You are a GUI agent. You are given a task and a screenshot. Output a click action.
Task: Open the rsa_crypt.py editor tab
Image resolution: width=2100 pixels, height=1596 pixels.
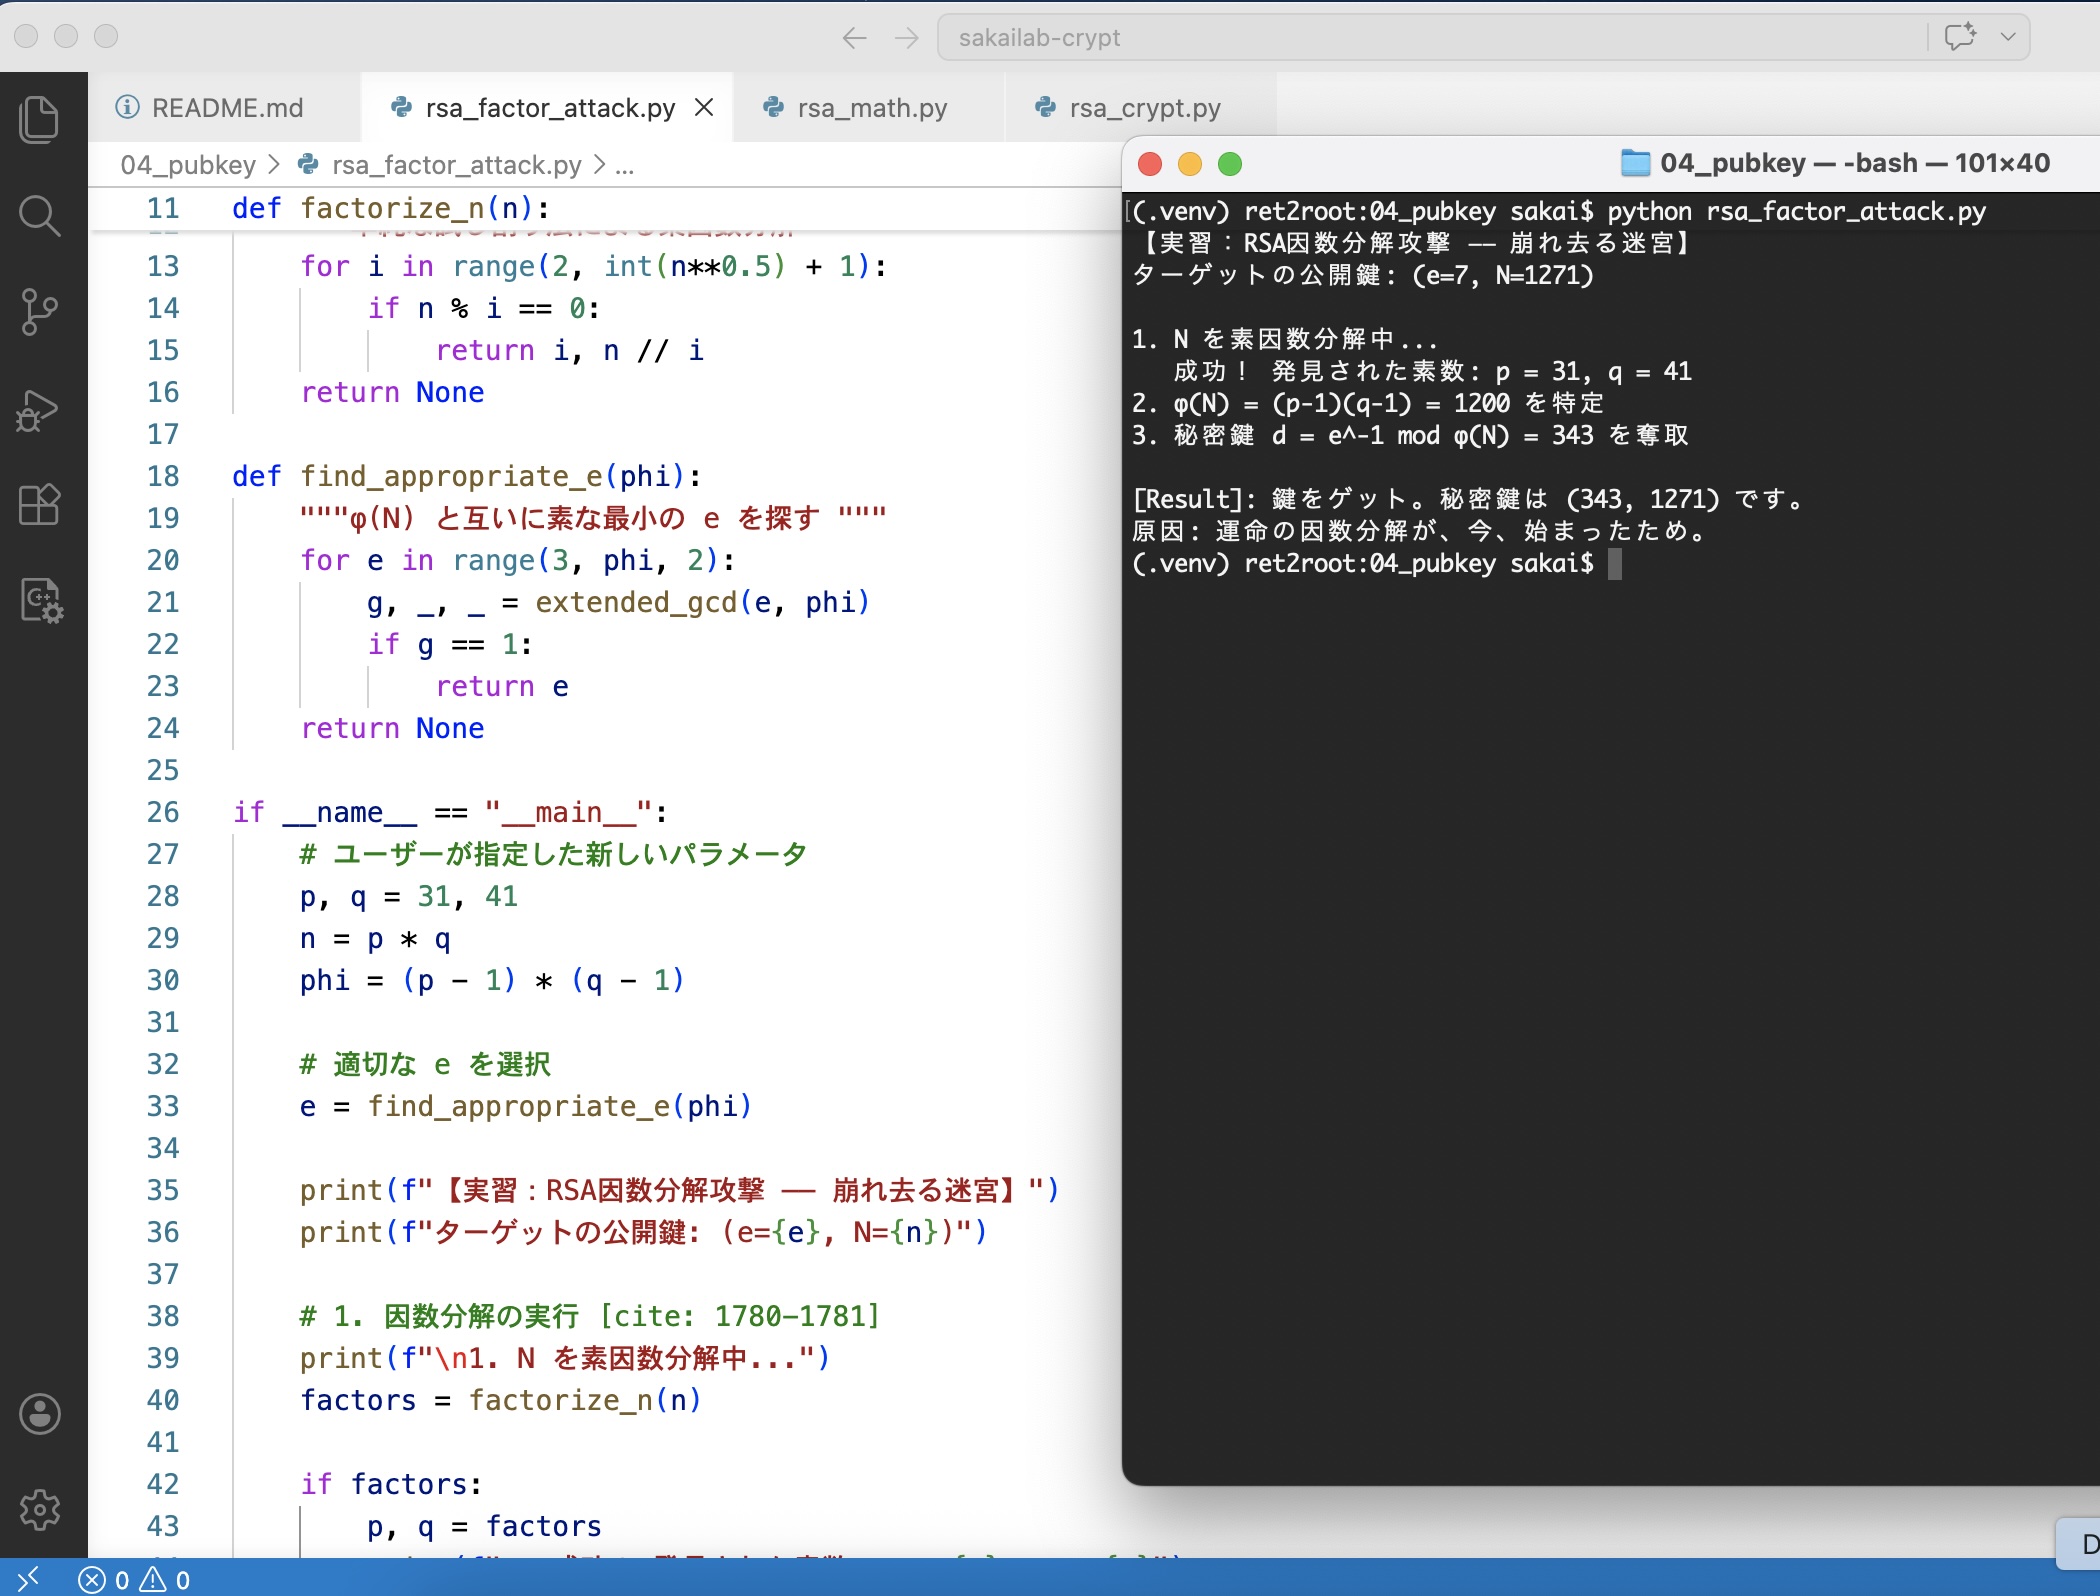coord(1144,108)
